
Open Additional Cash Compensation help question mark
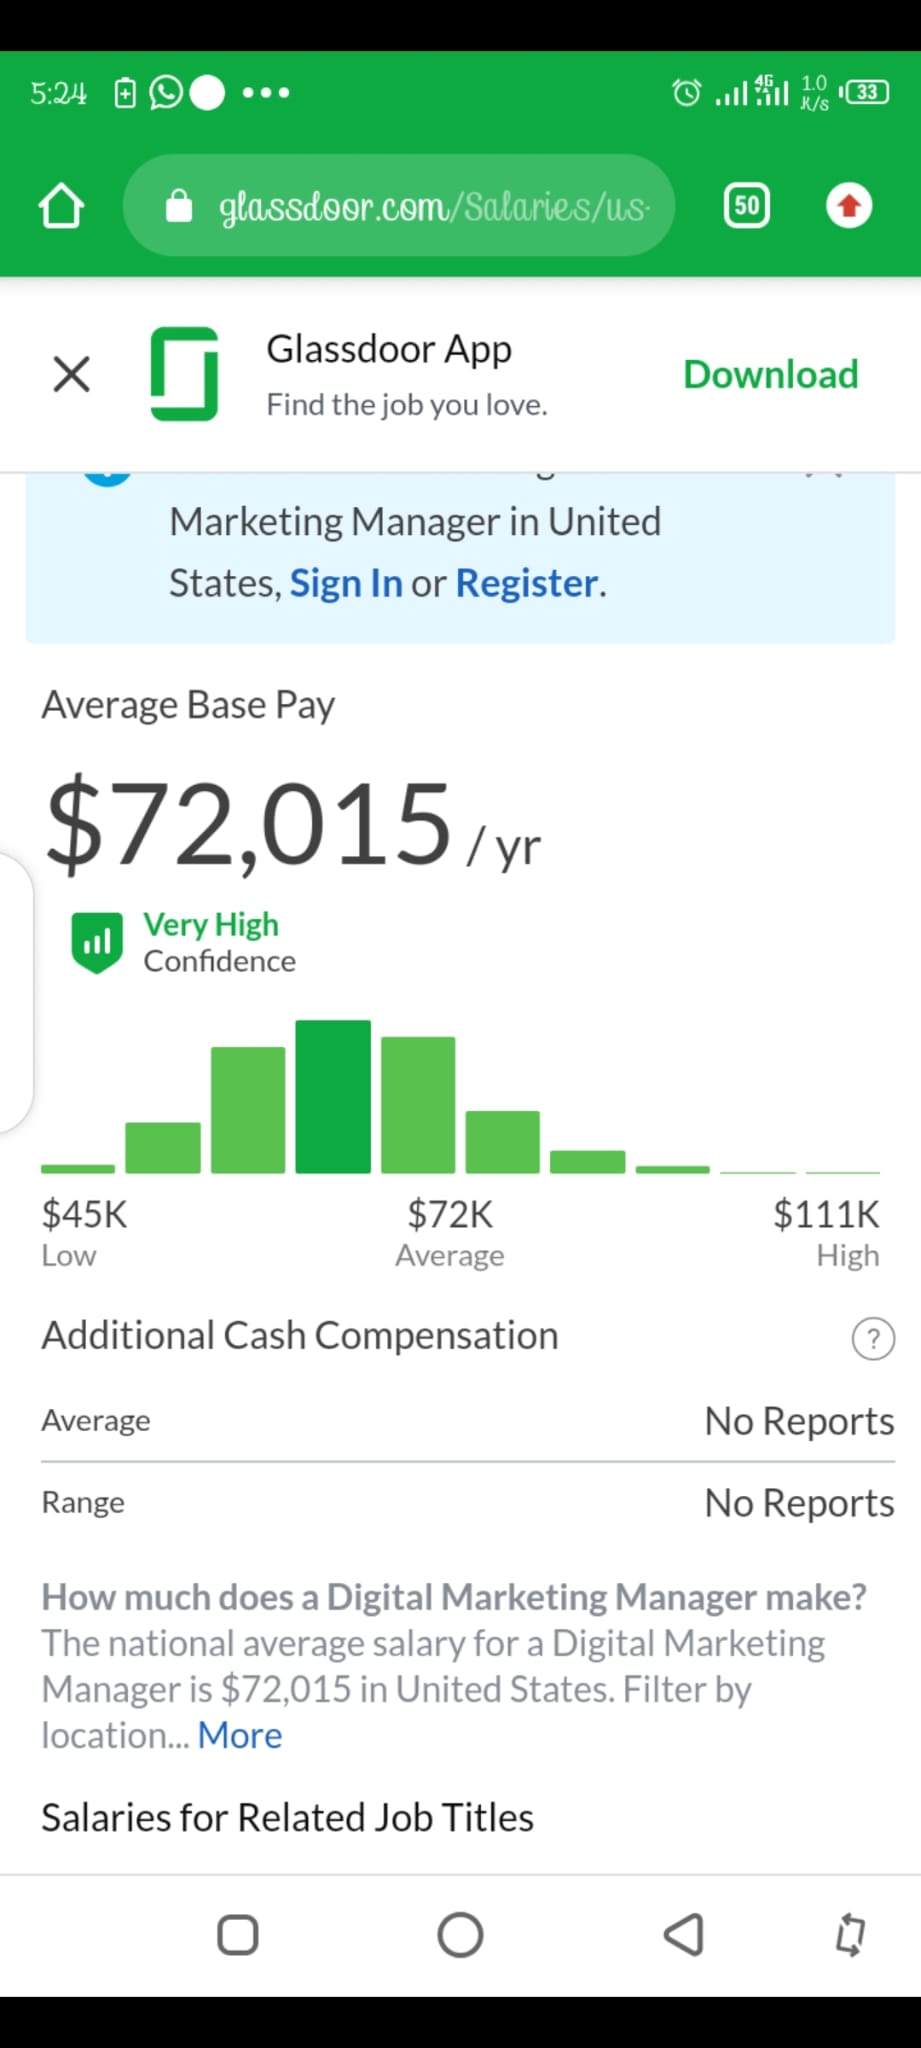[873, 1338]
